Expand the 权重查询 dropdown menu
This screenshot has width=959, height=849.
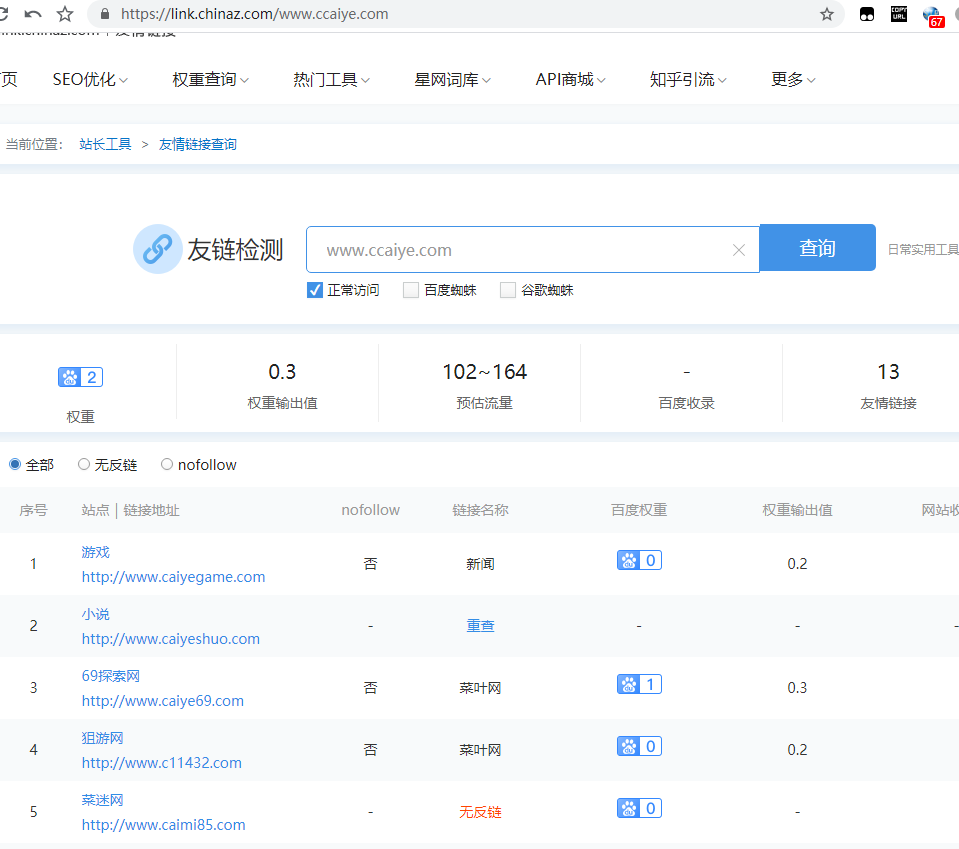point(210,80)
